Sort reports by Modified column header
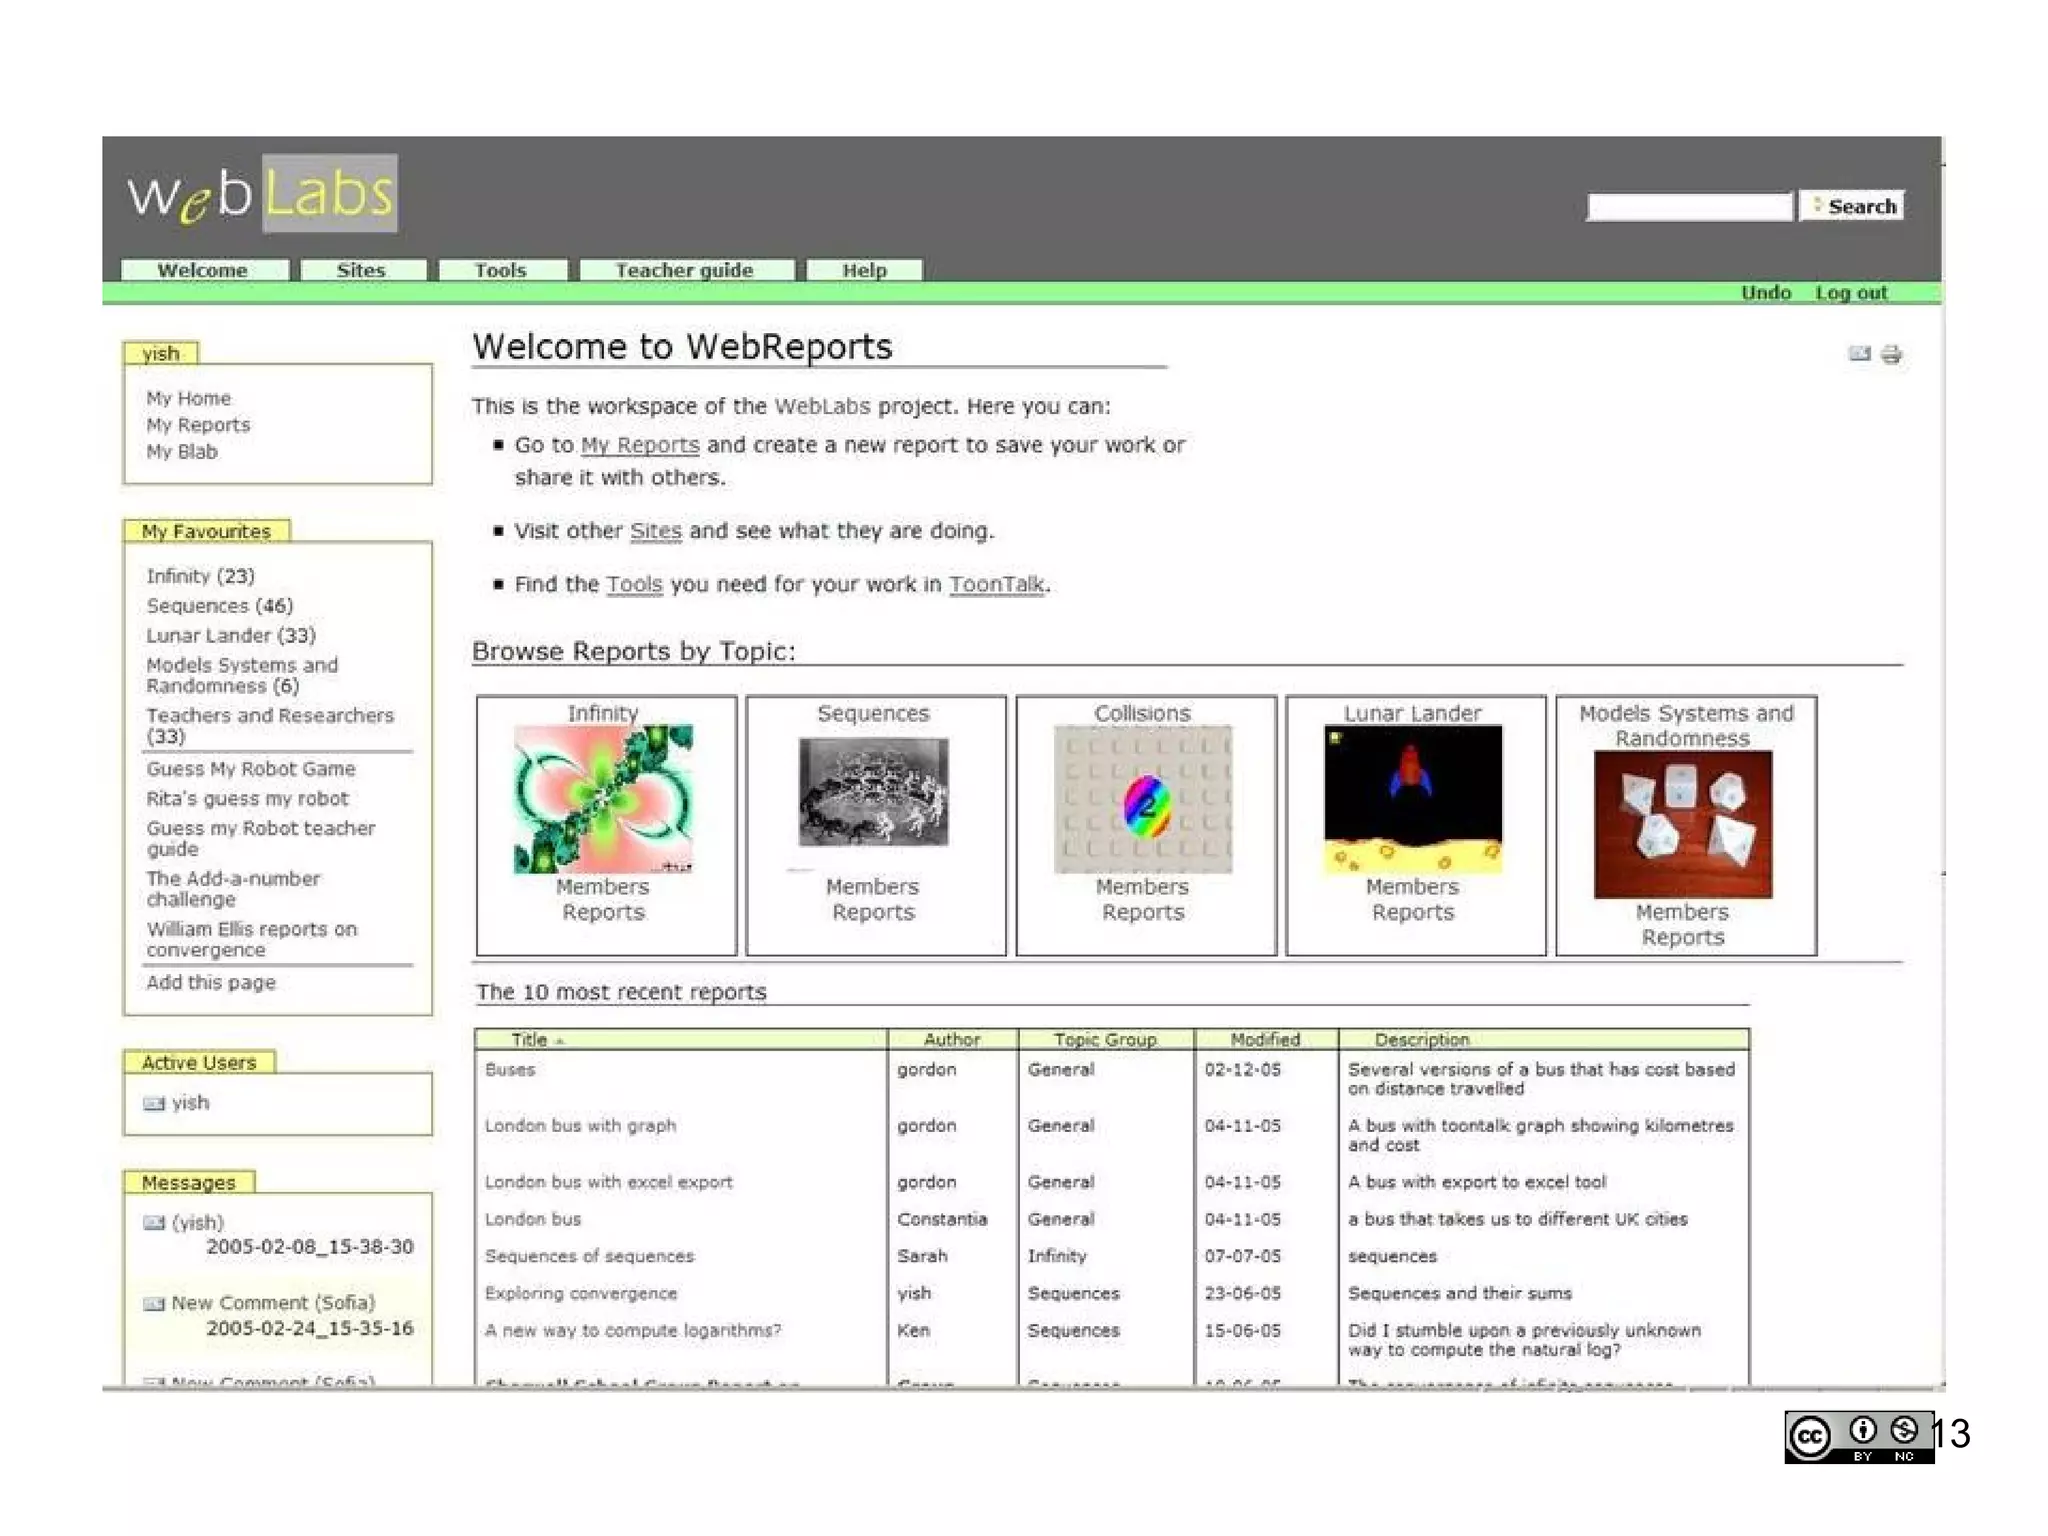Image resolution: width=2048 pixels, height=1536 pixels. [1265, 1039]
